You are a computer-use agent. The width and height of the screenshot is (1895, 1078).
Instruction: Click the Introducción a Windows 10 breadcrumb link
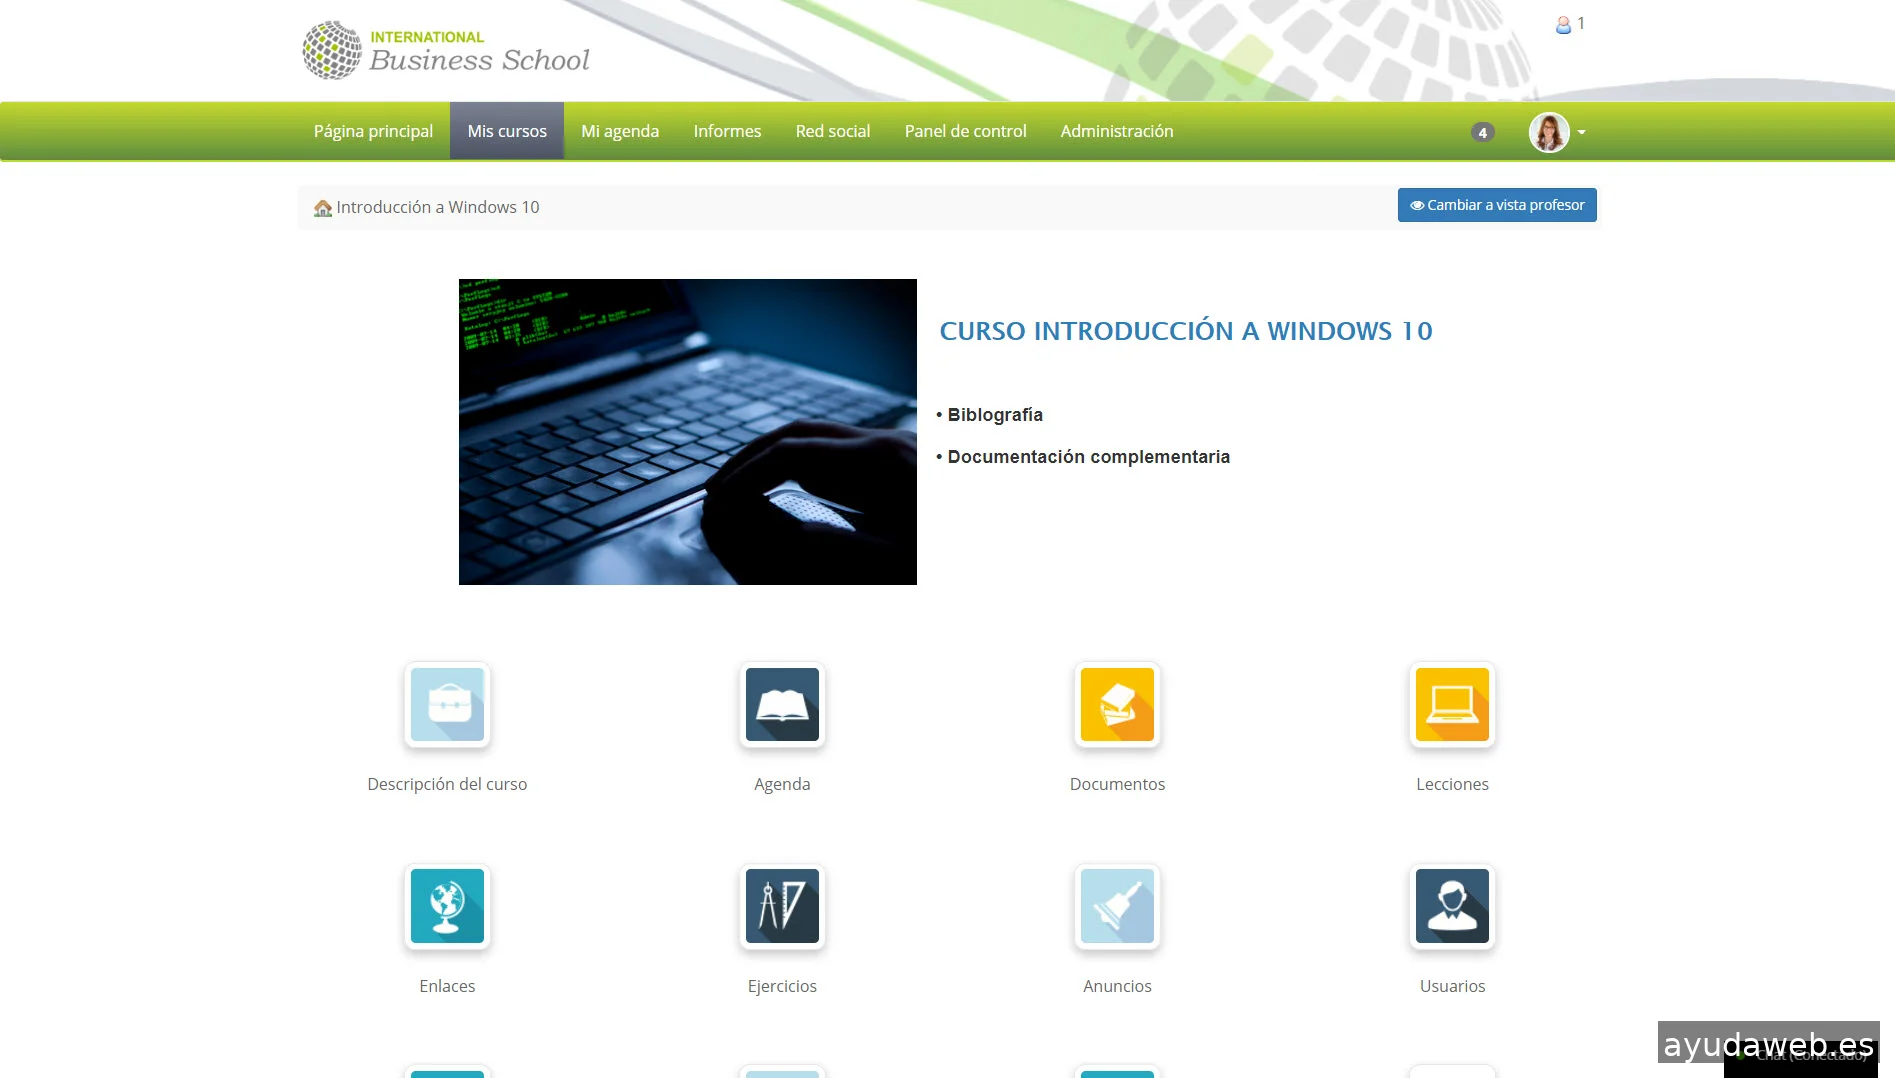[x=437, y=207]
